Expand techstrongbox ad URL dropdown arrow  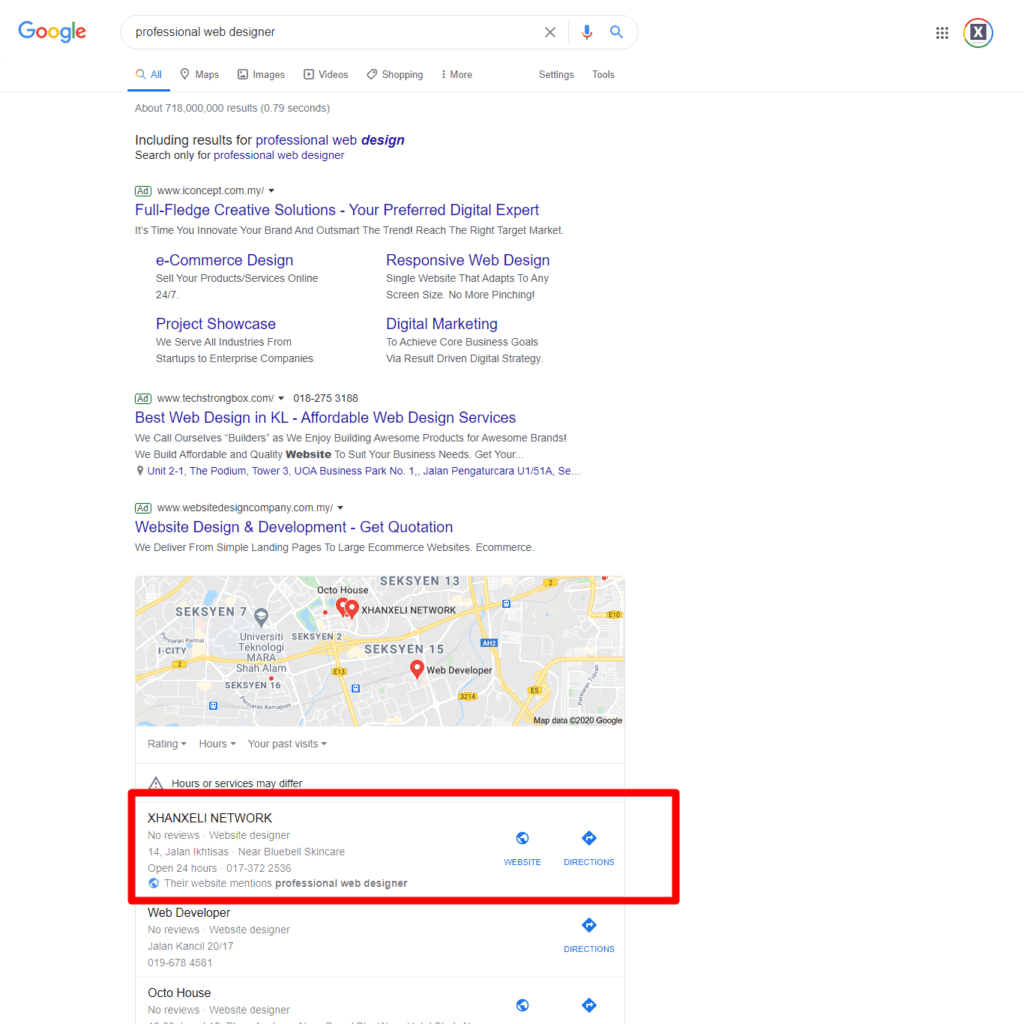[x=281, y=398]
